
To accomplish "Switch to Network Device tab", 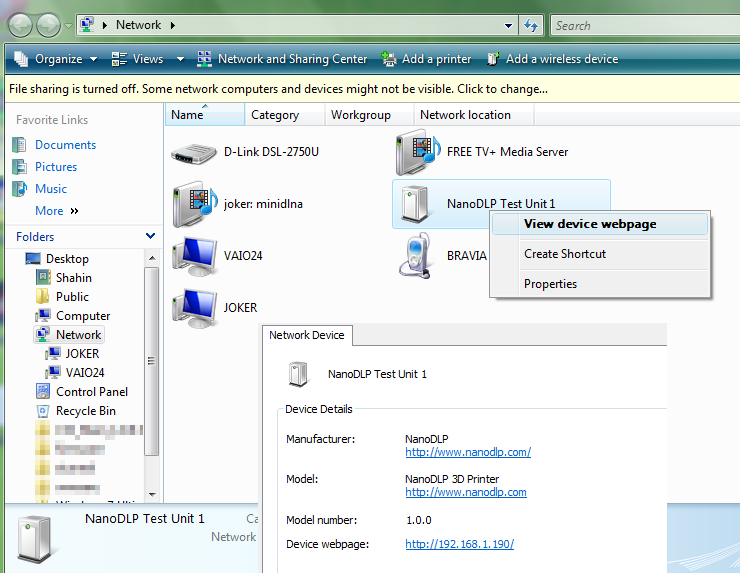I will (307, 335).
